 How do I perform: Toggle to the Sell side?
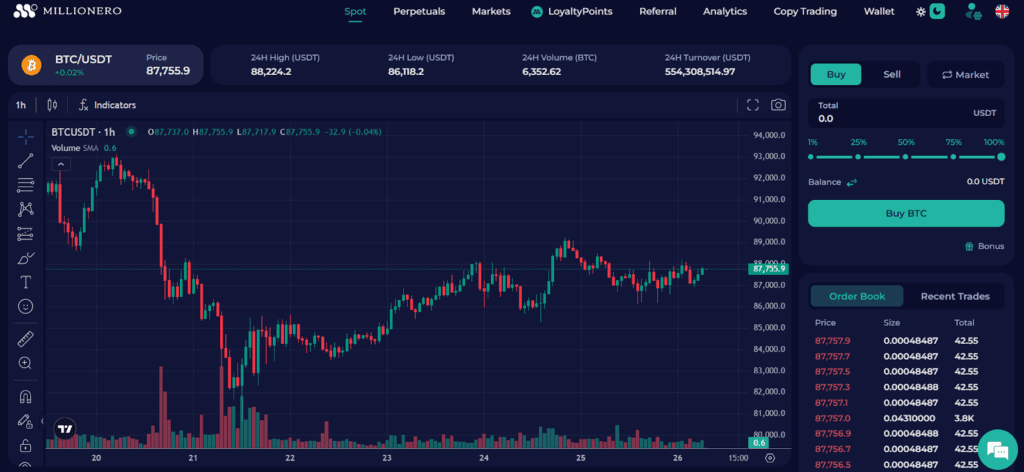[x=891, y=74]
